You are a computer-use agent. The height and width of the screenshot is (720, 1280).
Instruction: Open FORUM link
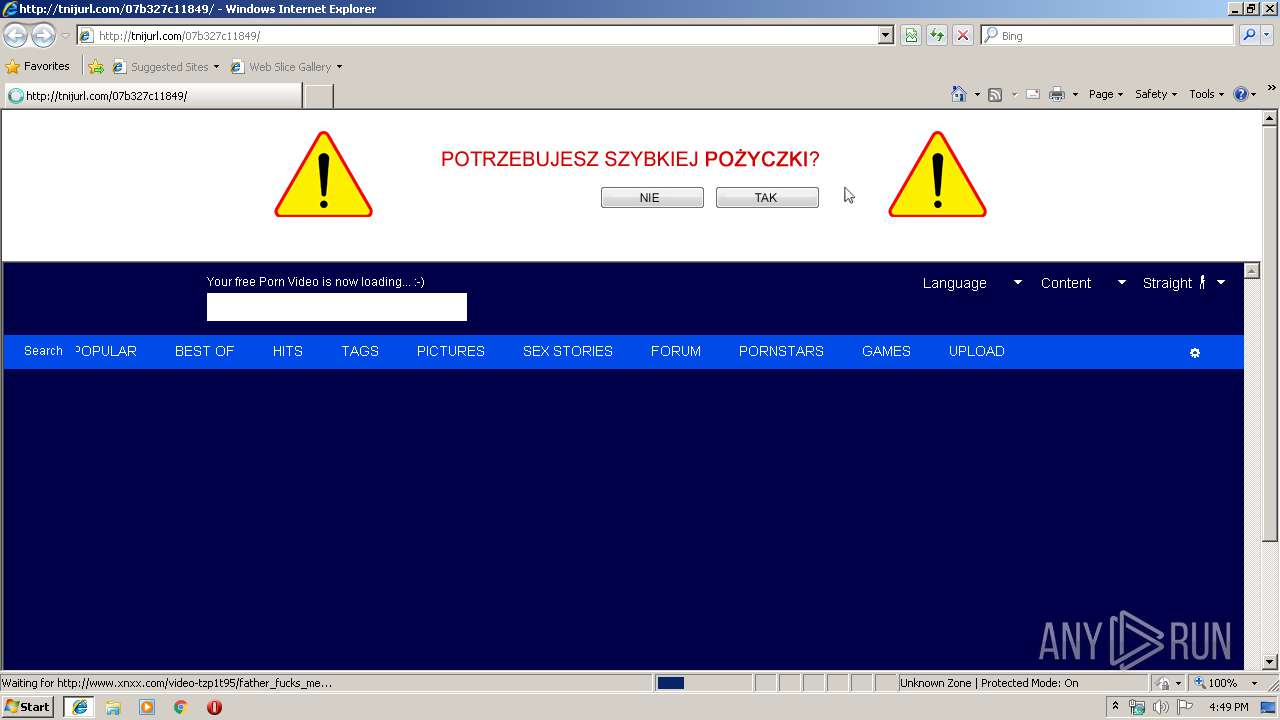(676, 351)
